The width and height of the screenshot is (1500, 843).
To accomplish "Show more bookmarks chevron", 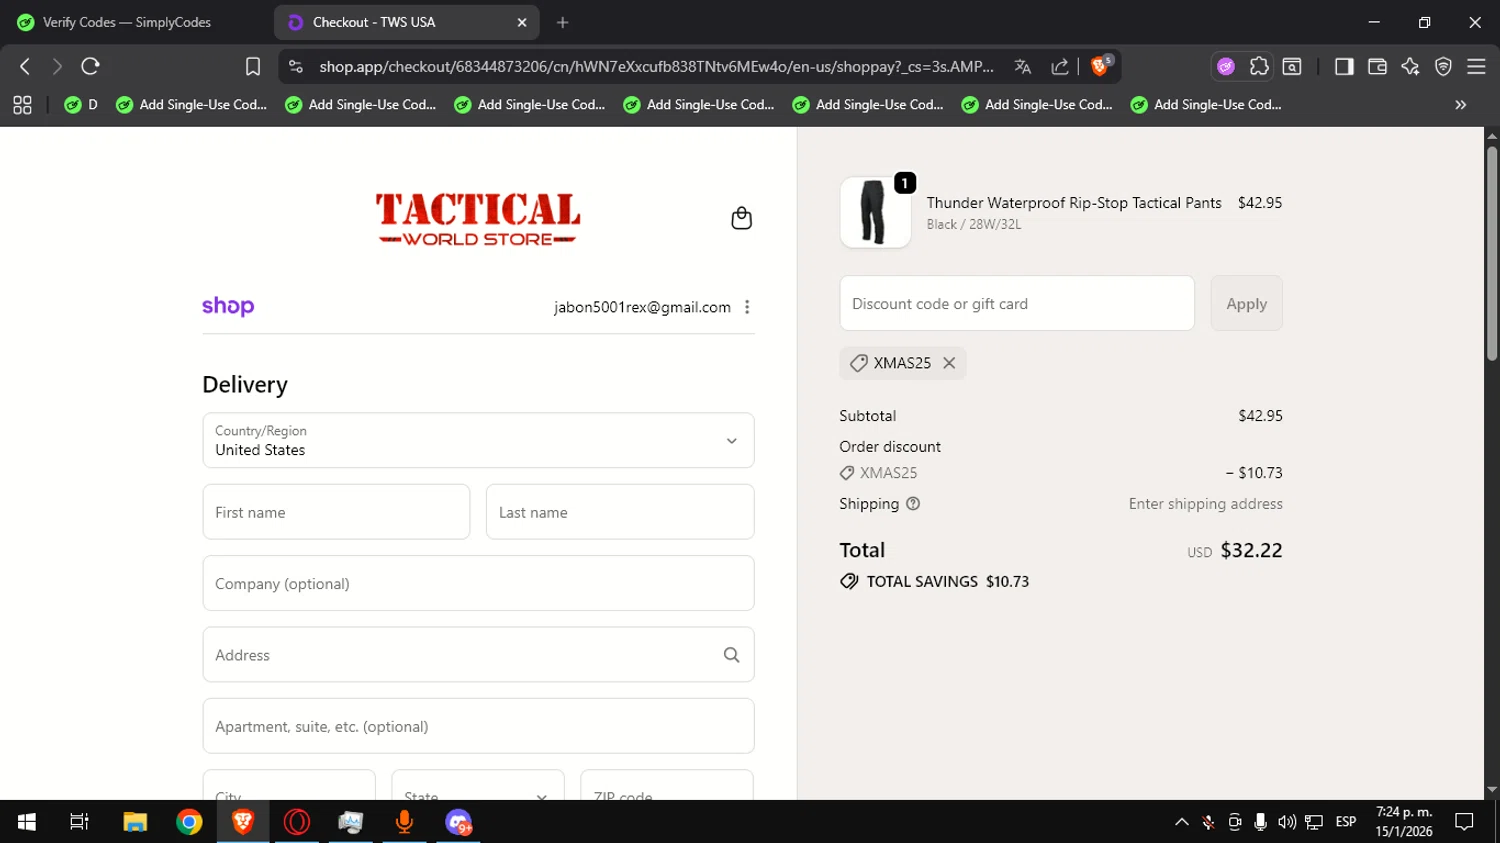I will [1460, 104].
